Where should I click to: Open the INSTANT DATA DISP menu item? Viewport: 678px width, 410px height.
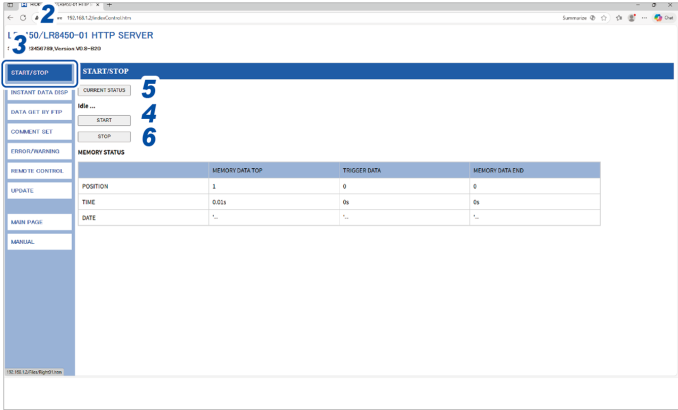[x=38, y=92]
